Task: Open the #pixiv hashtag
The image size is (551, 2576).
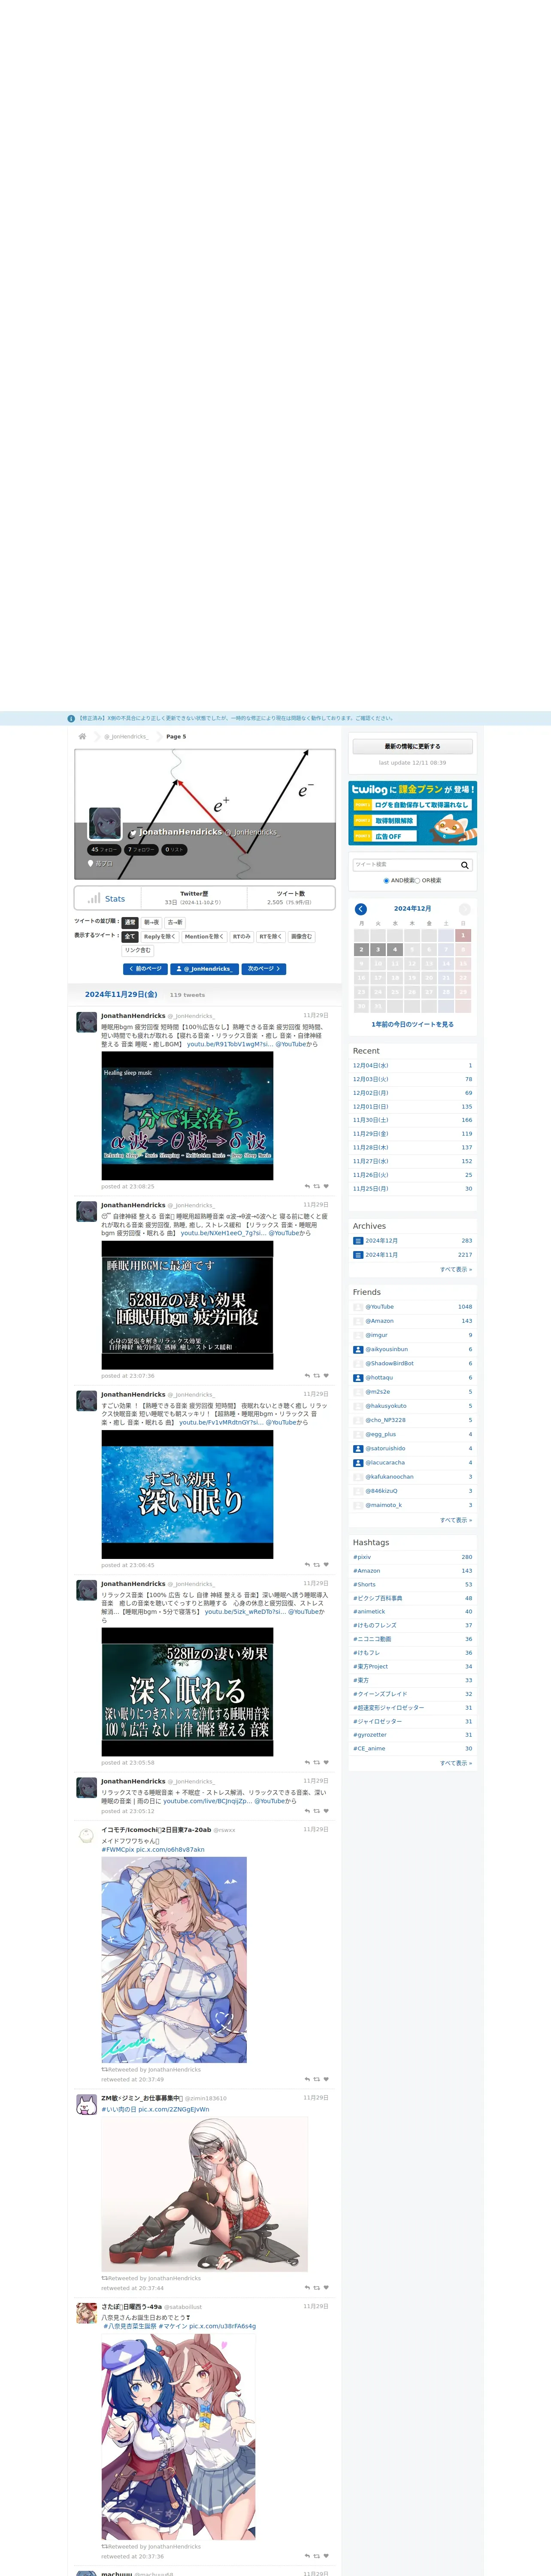Action: [x=362, y=1557]
